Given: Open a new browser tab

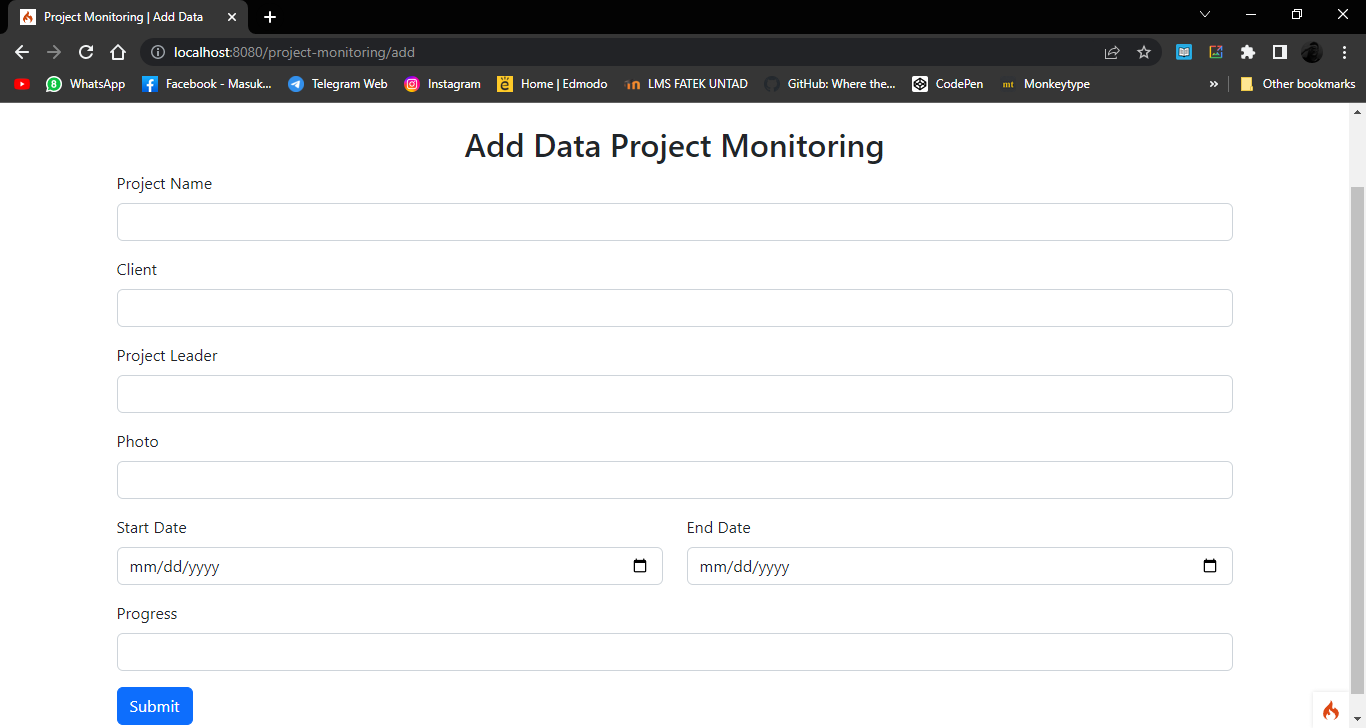Looking at the screenshot, I should click(x=270, y=17).
